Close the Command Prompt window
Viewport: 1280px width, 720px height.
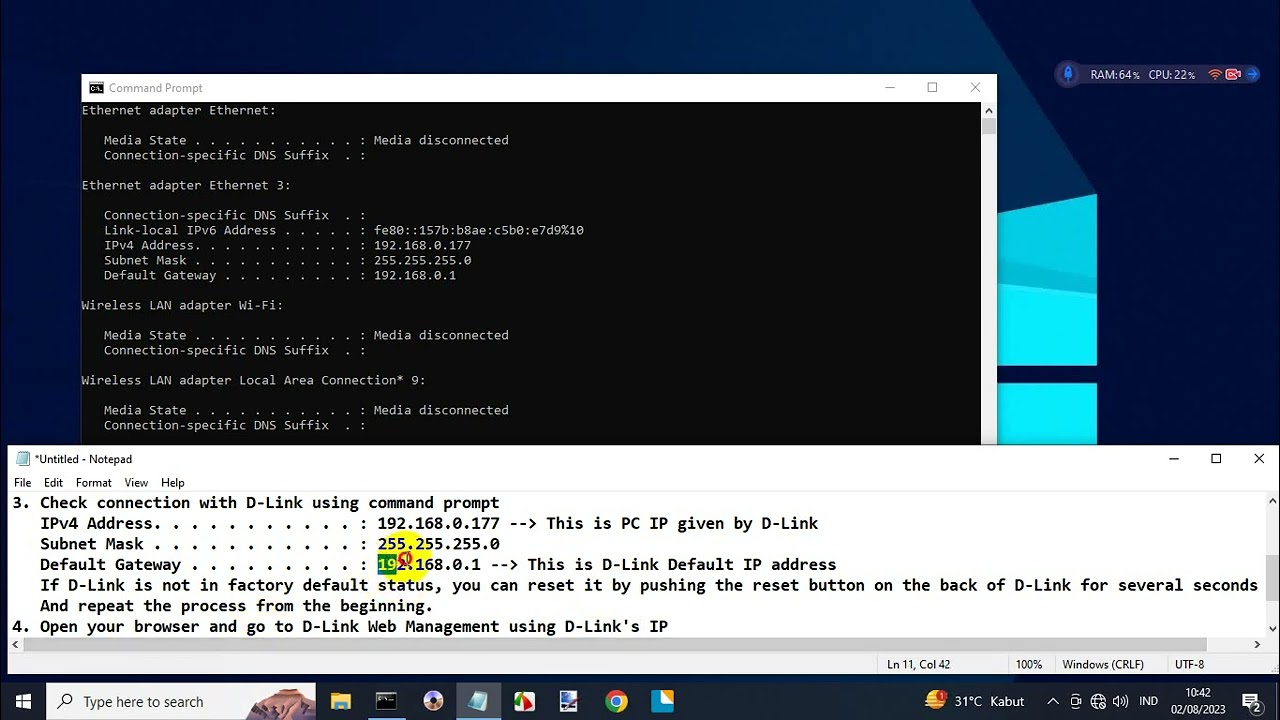coord(975,88)
